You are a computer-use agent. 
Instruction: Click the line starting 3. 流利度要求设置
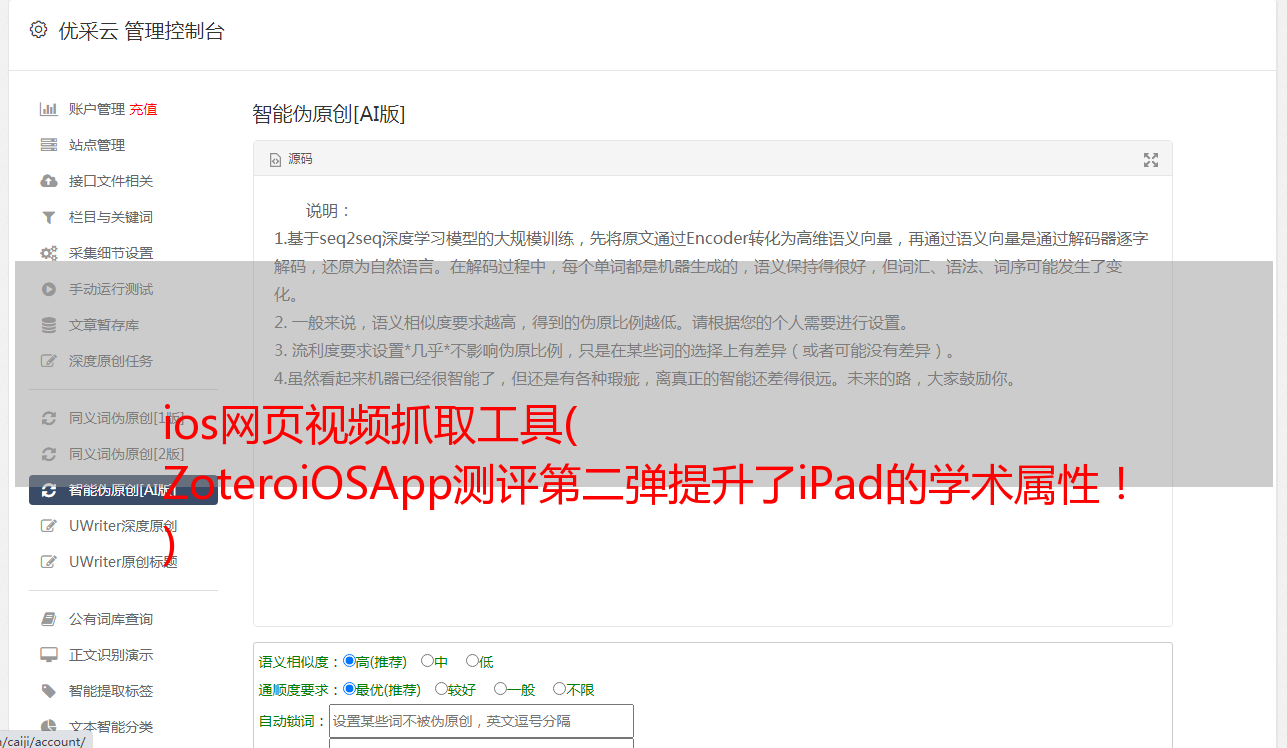click(x=617, y=351)
